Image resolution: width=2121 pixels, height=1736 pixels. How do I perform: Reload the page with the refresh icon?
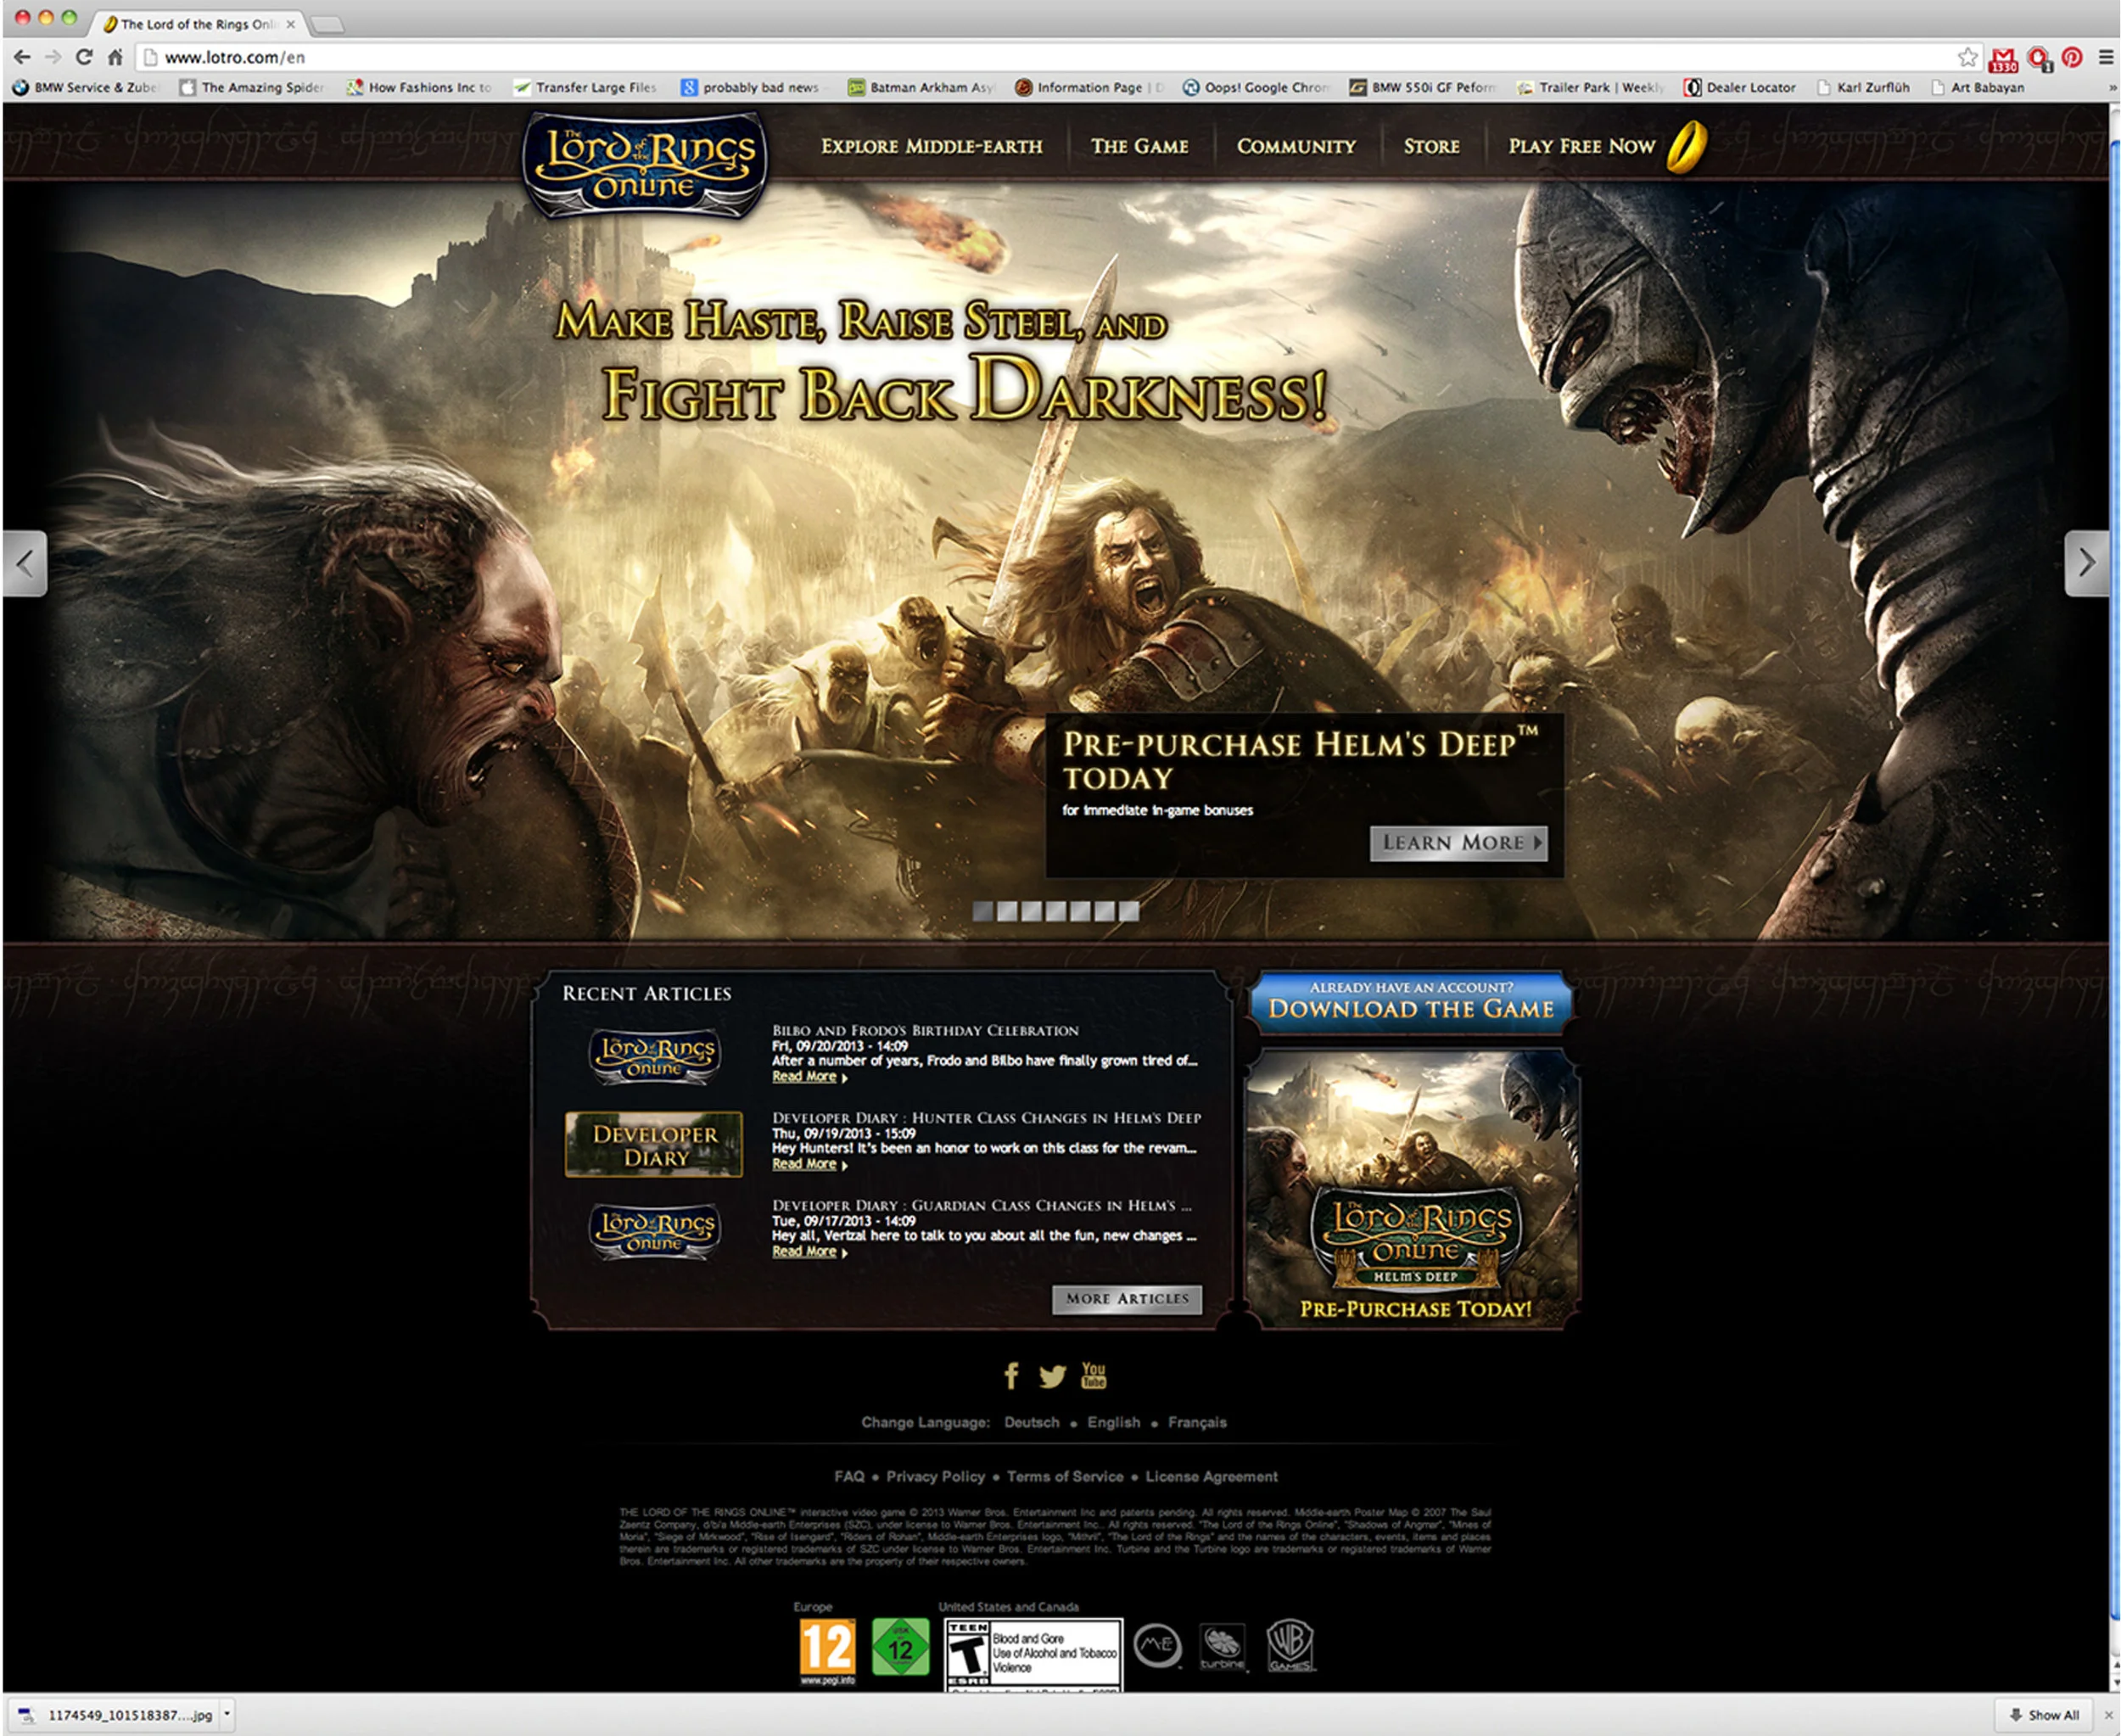point(84,57)
